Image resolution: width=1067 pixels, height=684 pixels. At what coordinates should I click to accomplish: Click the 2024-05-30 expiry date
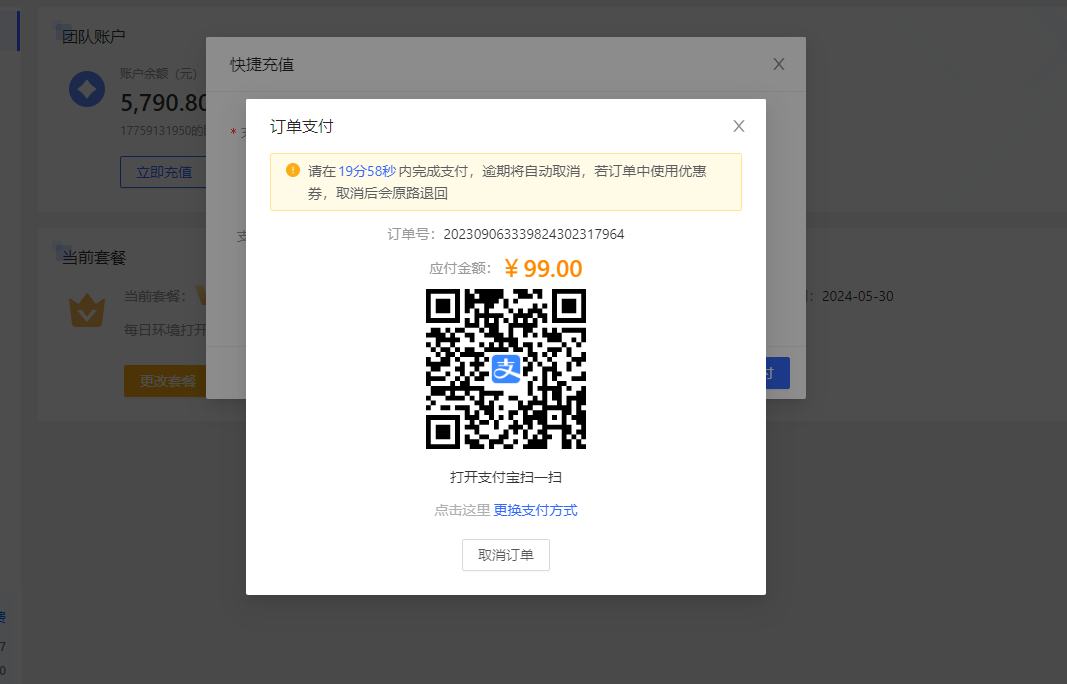pos(857,296)
